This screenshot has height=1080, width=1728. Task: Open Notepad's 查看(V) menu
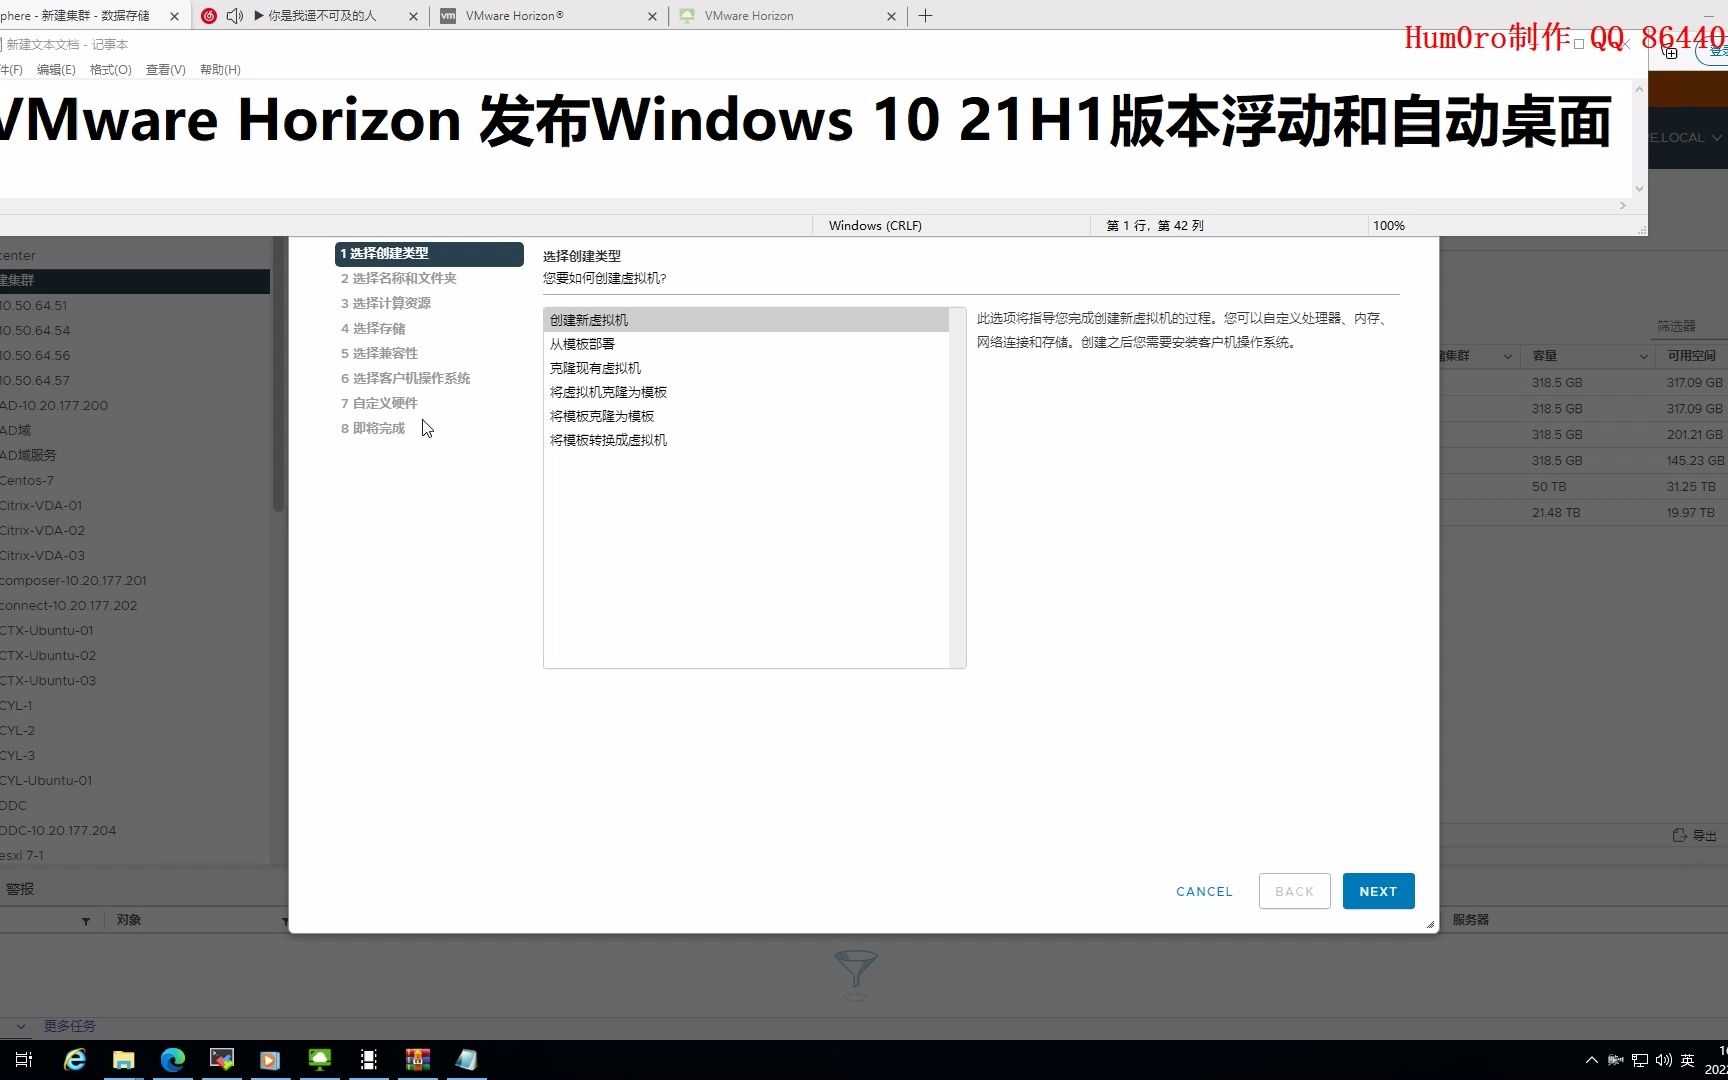point(166,70)
